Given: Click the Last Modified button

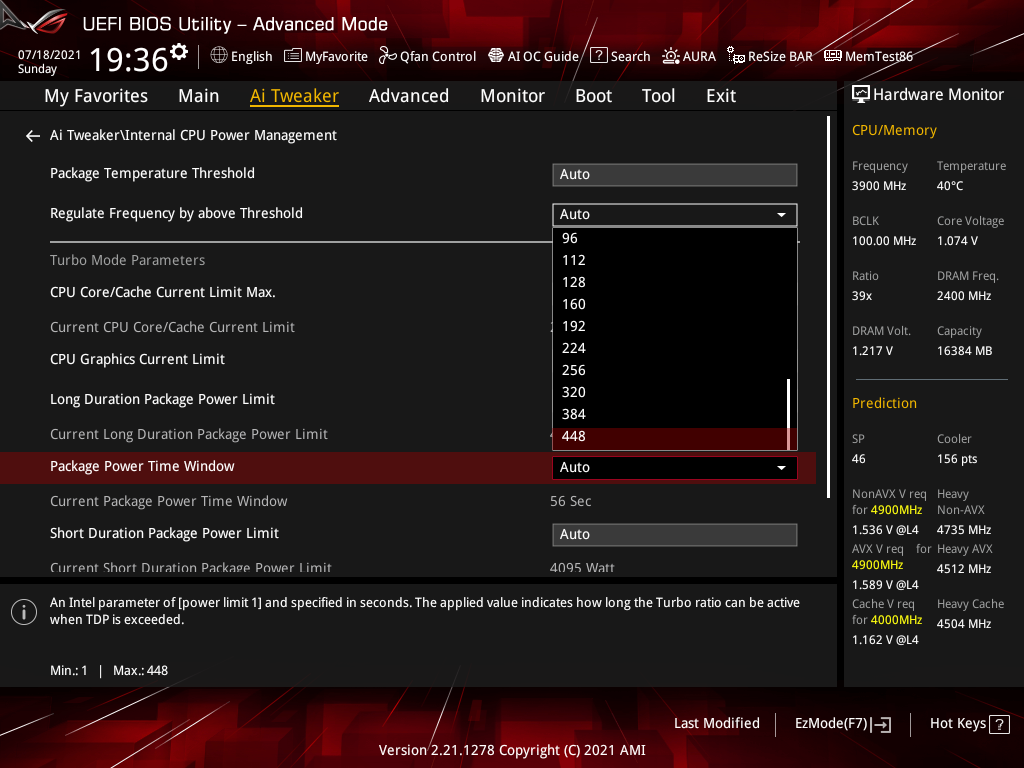Looking at the screenshot, I should 716,723.
